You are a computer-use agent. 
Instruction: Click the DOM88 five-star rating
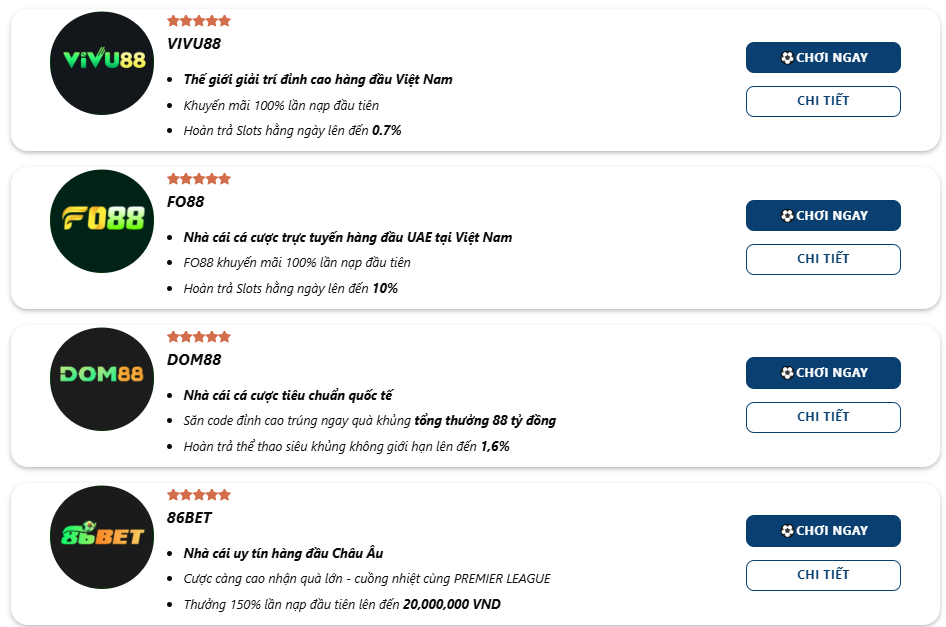coord(199,337)
